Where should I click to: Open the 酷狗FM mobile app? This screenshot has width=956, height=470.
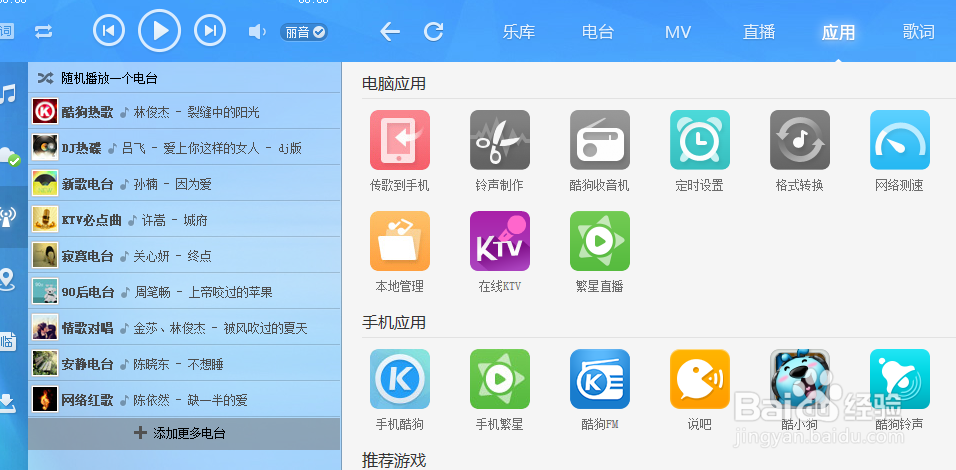[599, 379]
